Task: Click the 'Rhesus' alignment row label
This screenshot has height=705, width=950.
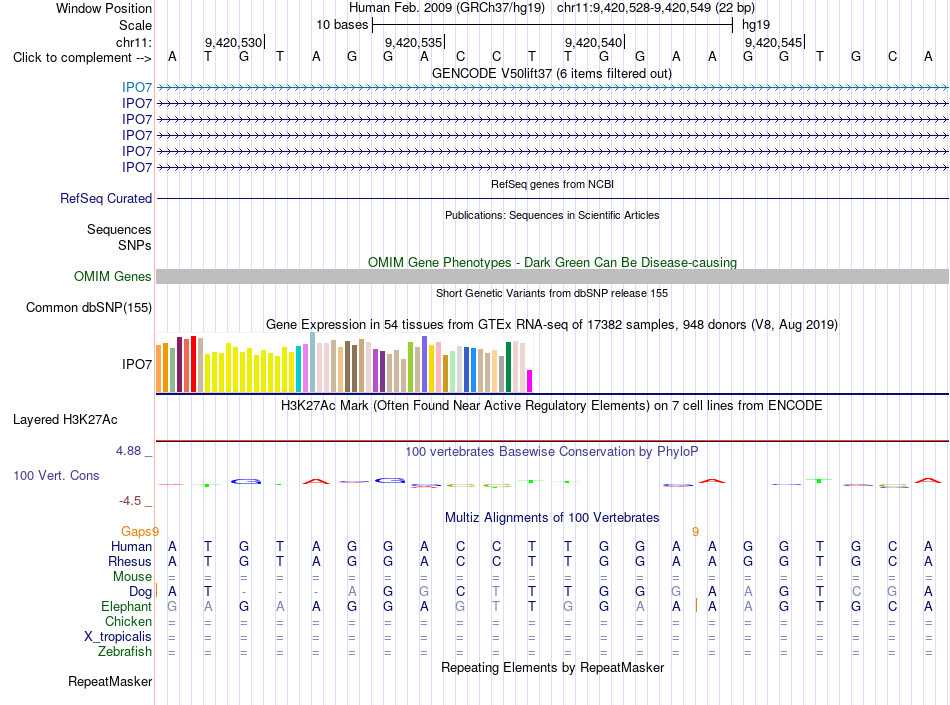Action: (x=130, y=561)
